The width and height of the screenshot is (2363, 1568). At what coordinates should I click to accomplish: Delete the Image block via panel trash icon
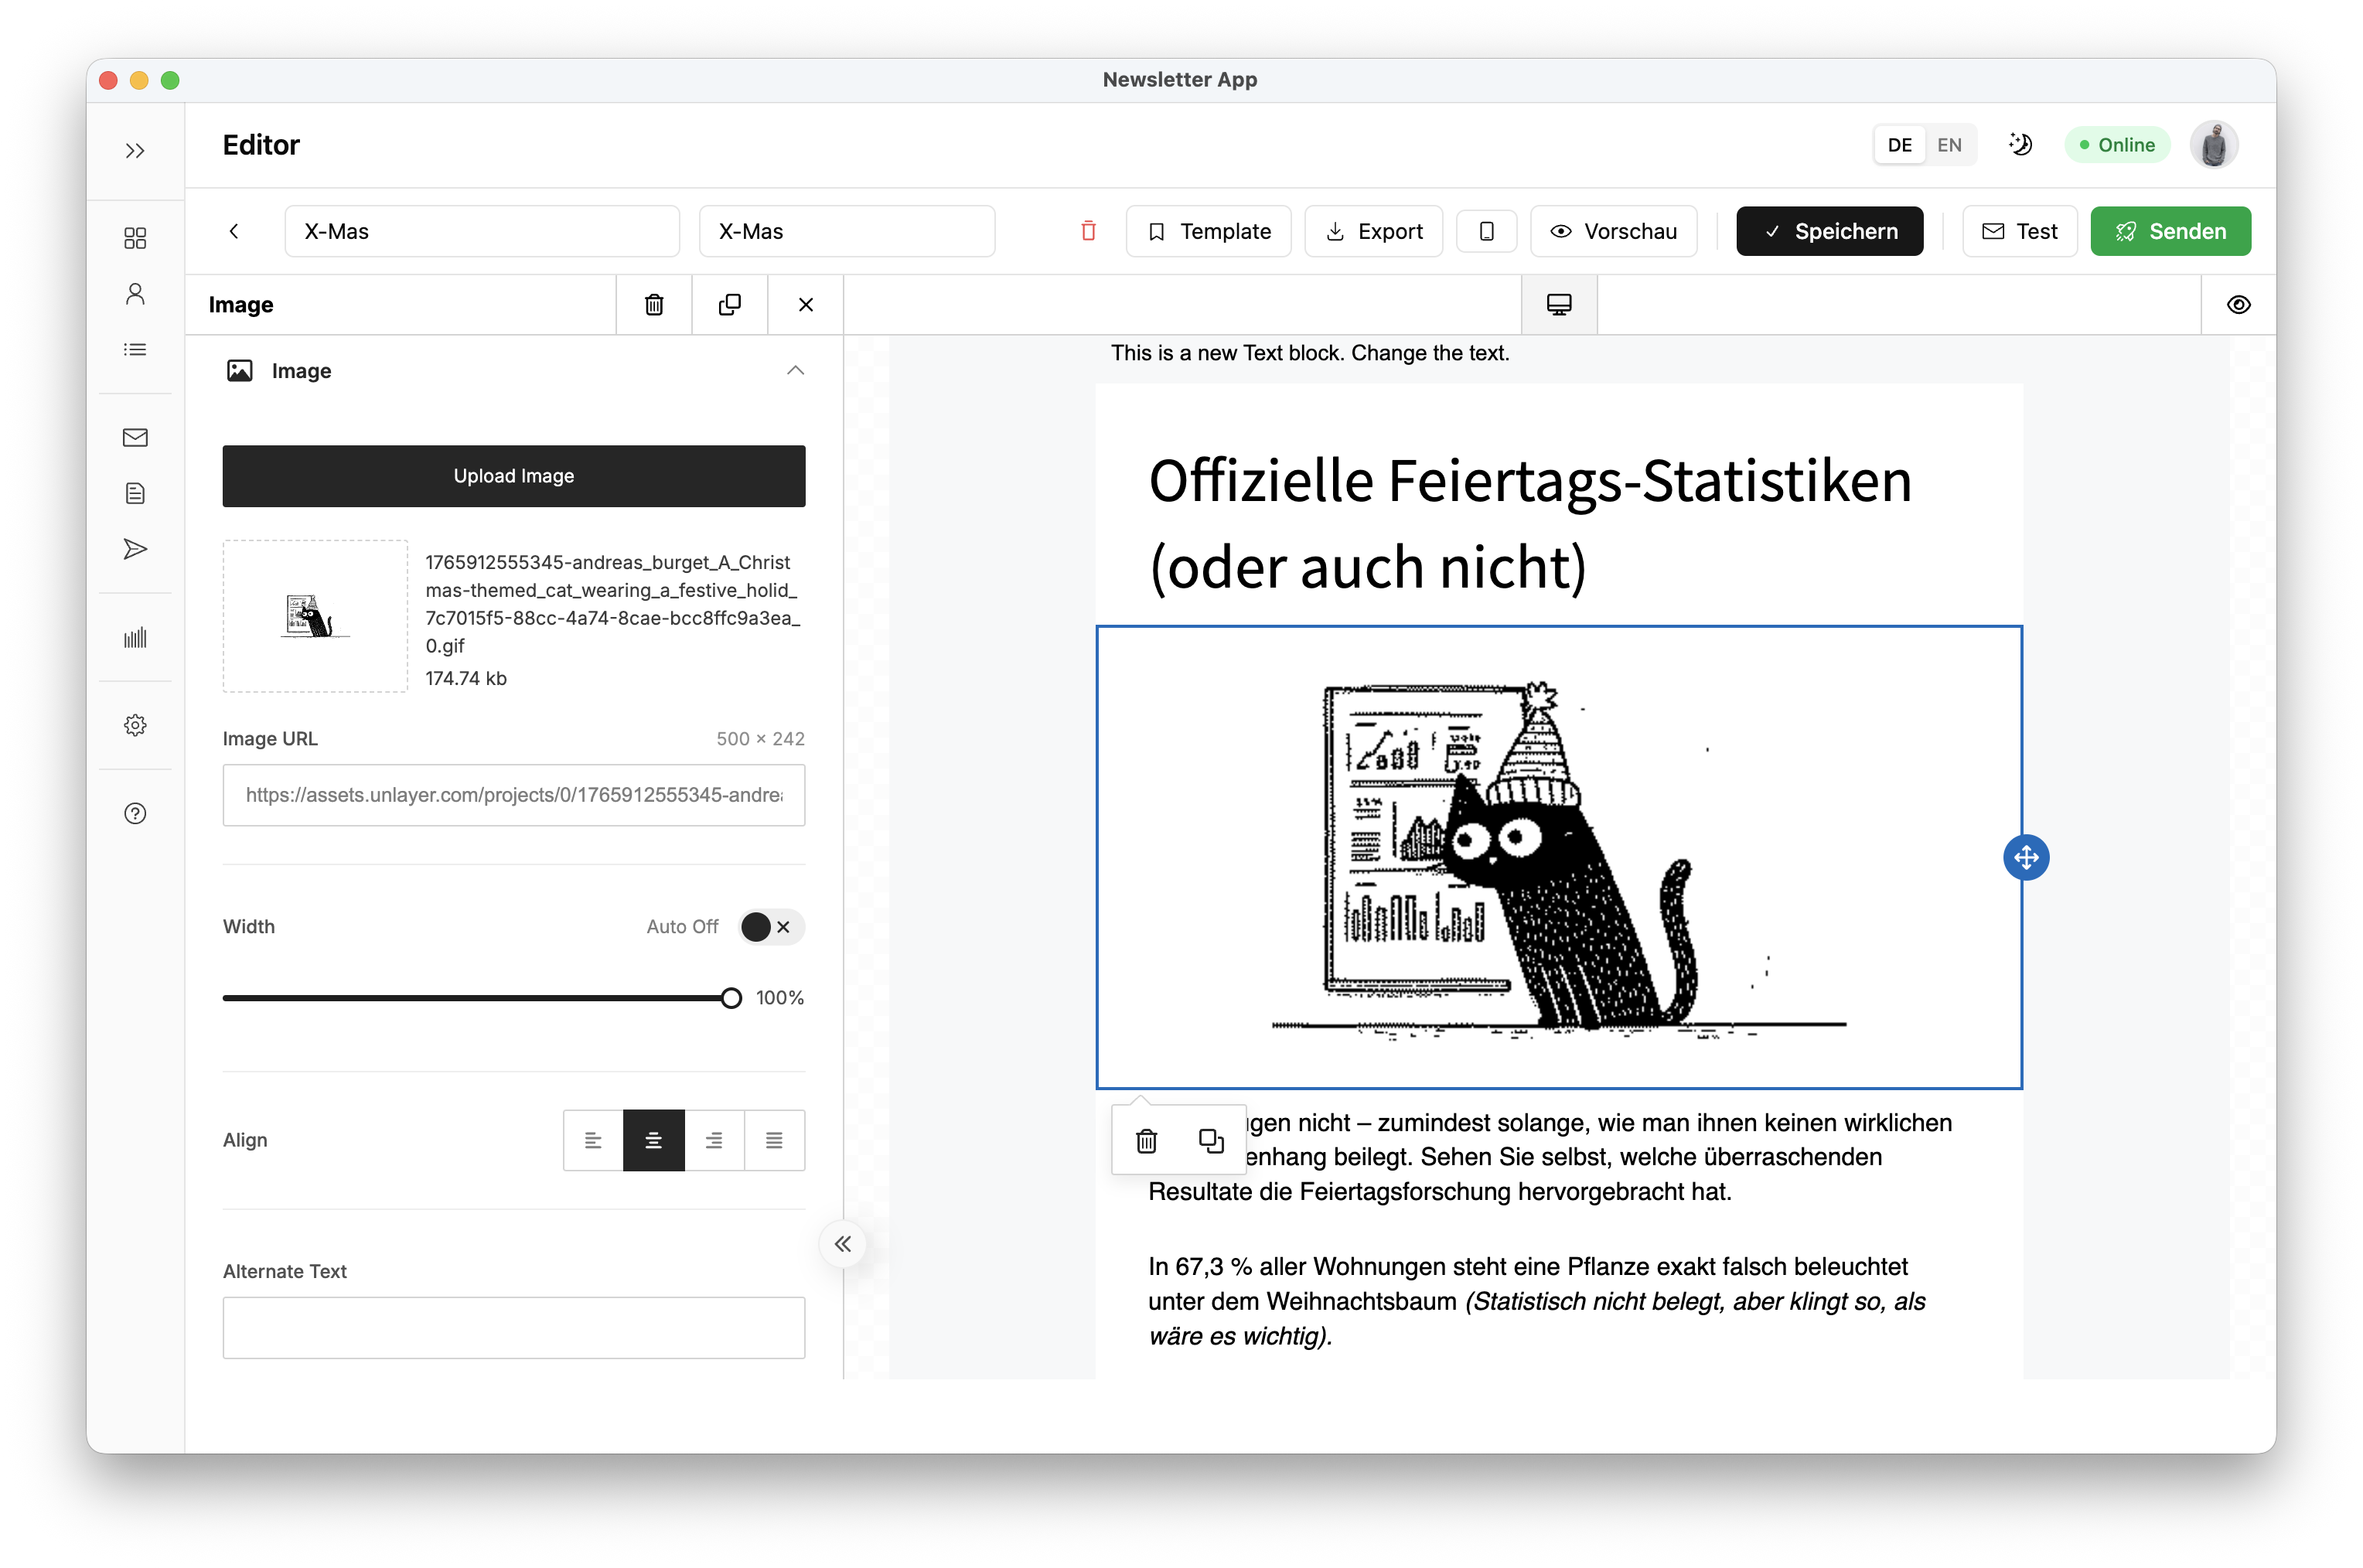[x=654, y=304]
